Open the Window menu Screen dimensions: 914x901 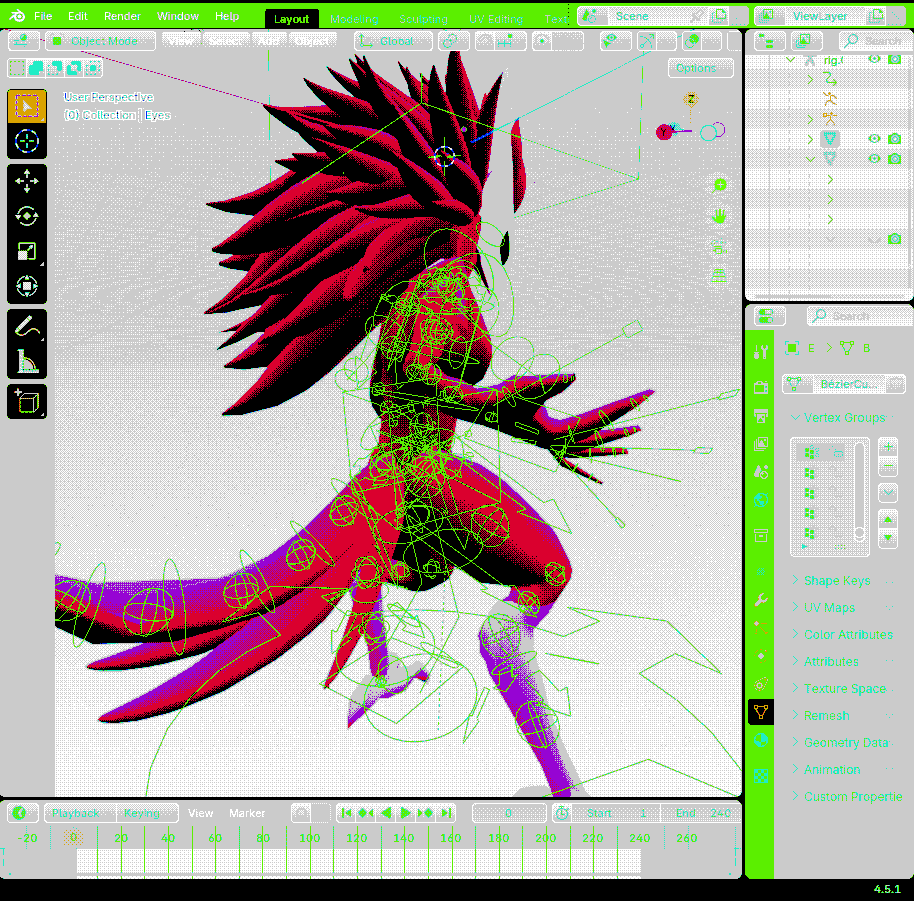(178, 16)
